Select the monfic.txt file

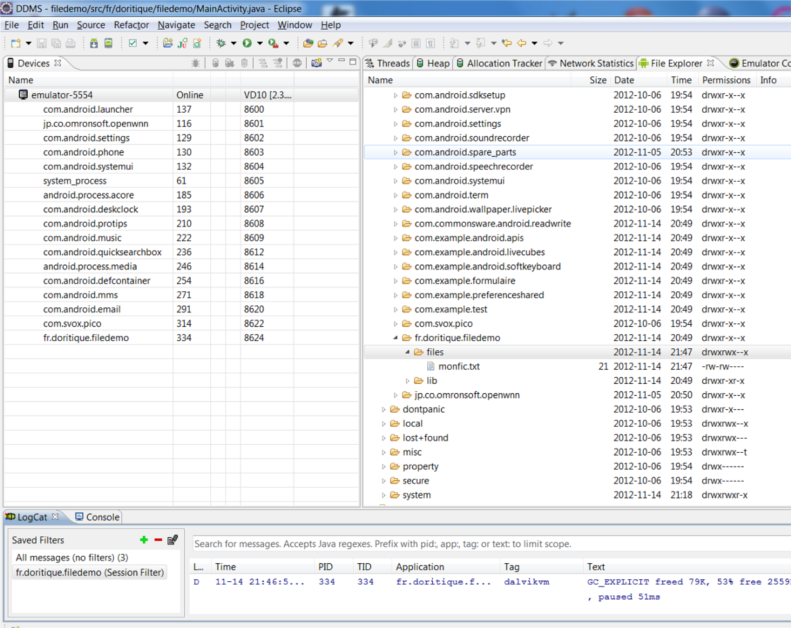point(458,366)
